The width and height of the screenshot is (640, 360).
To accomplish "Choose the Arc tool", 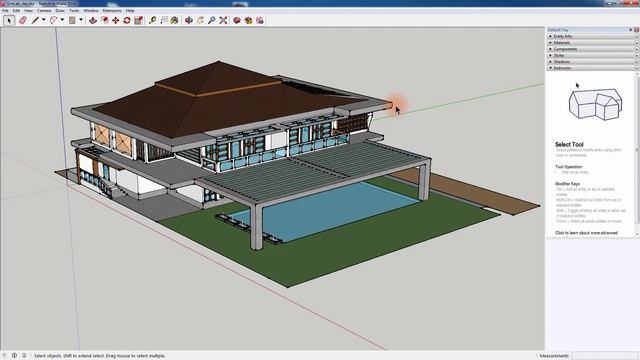I will tap(53, 20).
